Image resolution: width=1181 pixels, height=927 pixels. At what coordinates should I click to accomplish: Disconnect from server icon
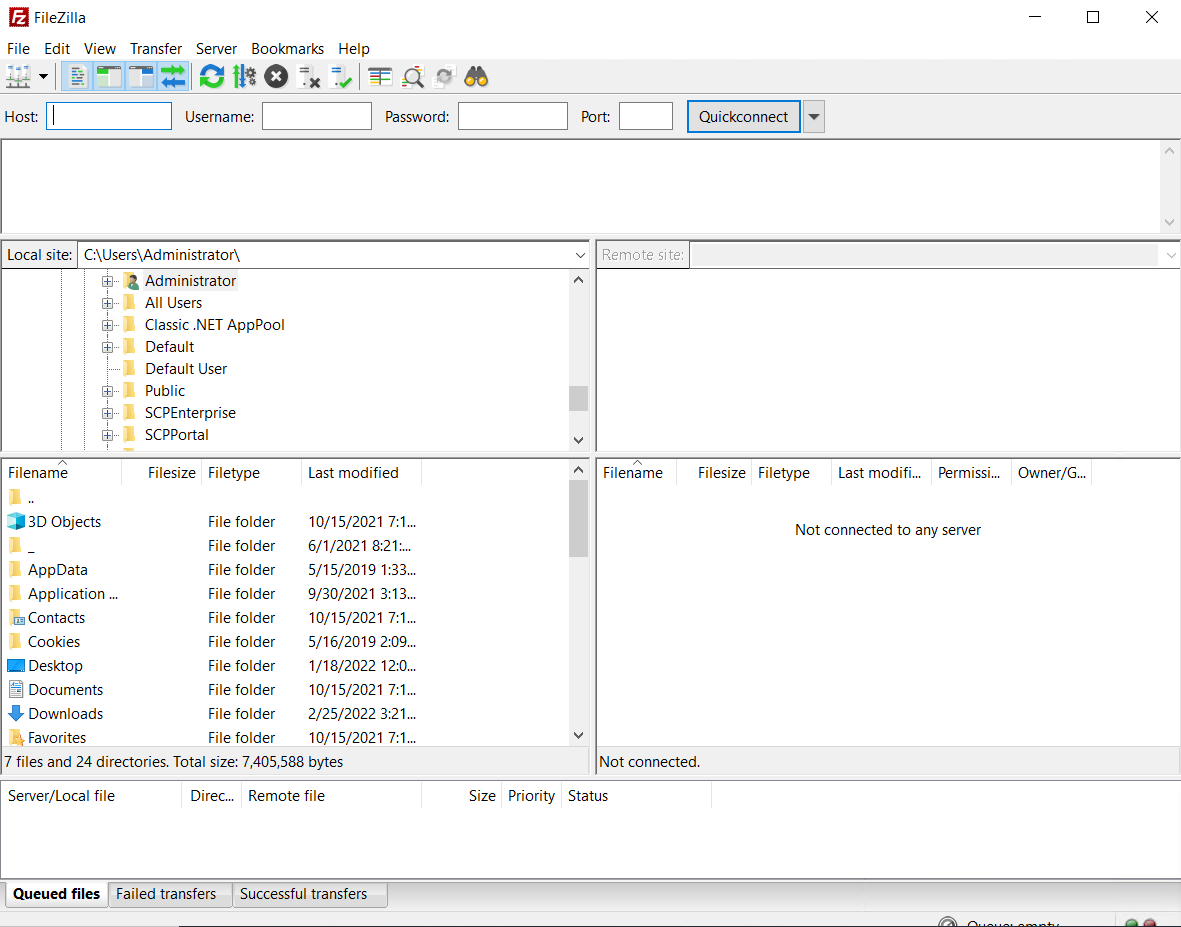[309, 77]
